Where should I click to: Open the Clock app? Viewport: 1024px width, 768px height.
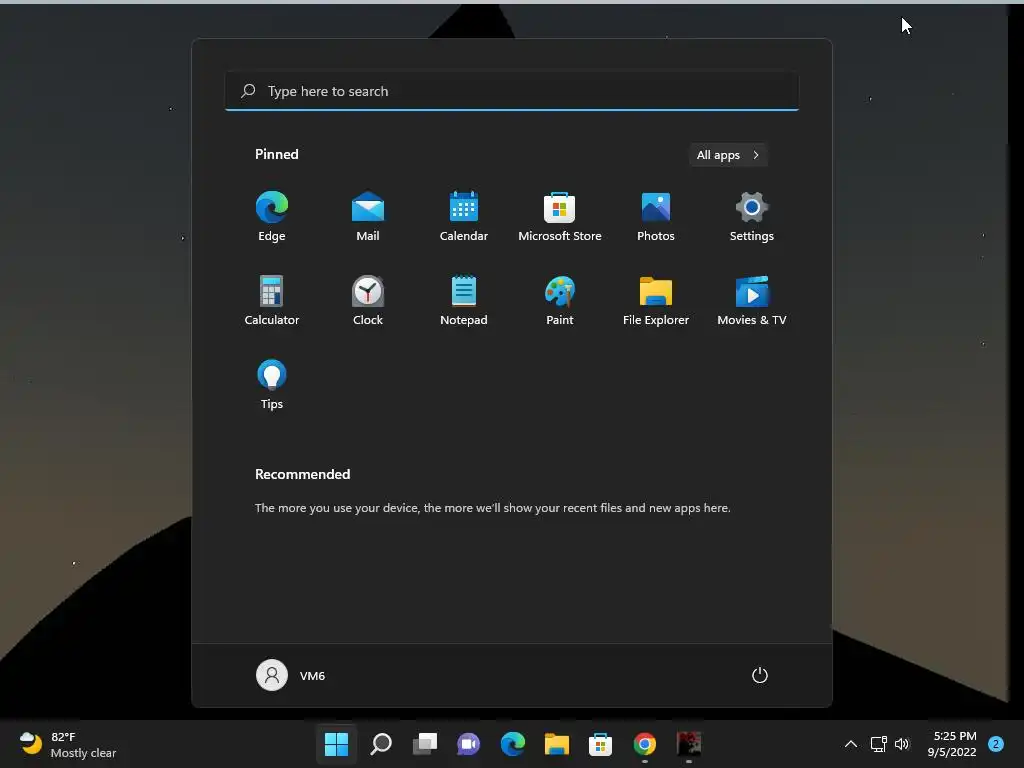(x=368, y=300)
